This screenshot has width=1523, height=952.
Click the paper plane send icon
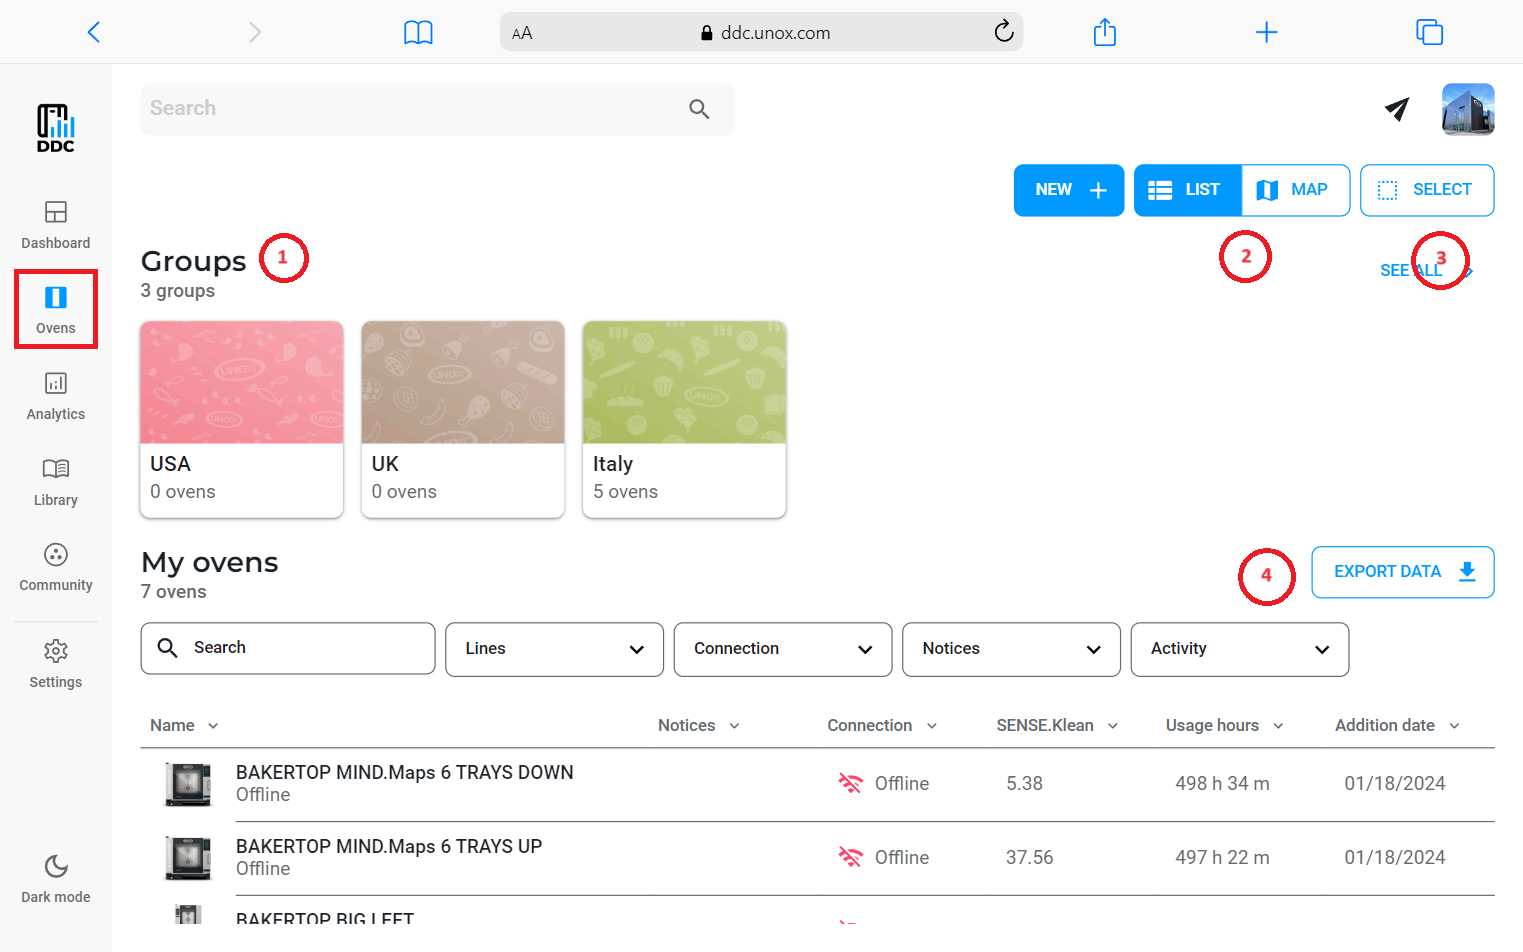pyautogui.click(x=1397, y=109)
